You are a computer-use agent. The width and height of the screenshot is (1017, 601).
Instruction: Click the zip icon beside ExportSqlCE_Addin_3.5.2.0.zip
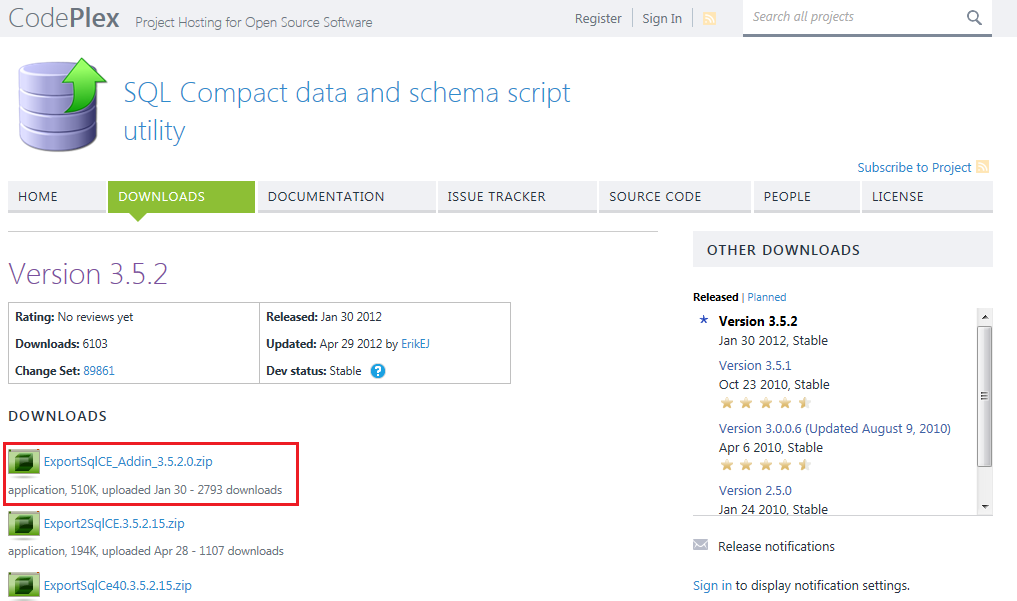23,463
